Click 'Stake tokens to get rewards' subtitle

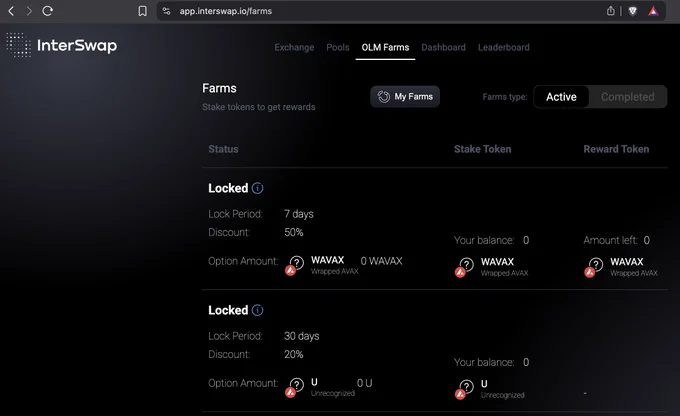258,107
